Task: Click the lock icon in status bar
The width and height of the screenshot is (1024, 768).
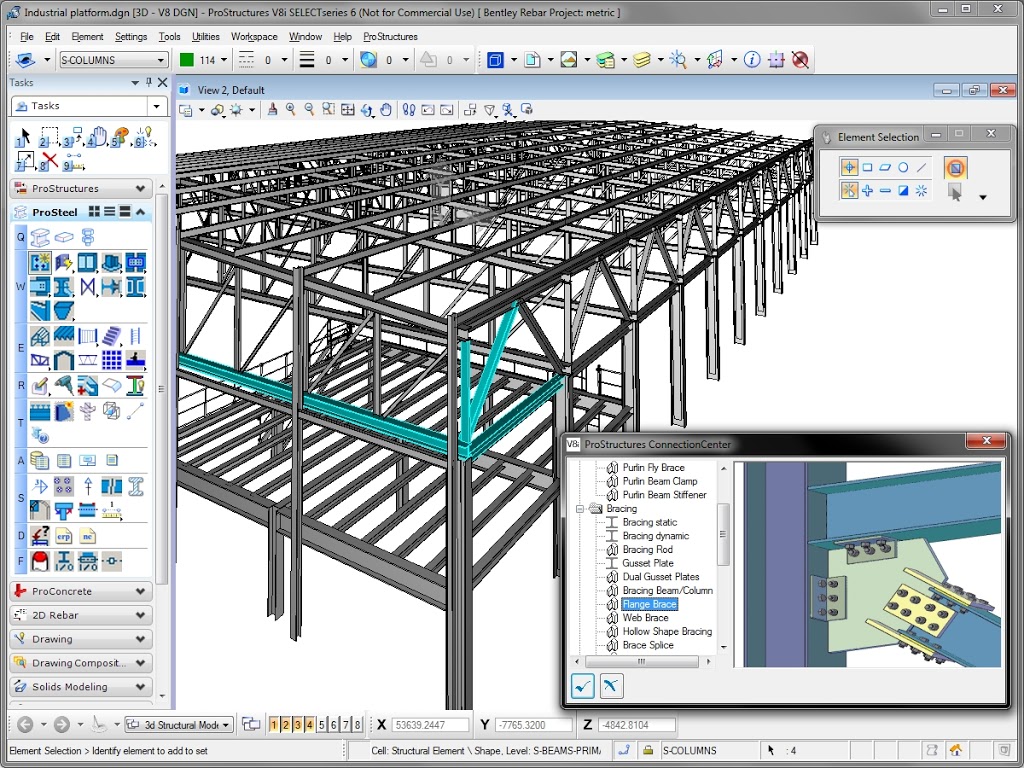Action: pos(647,750)
